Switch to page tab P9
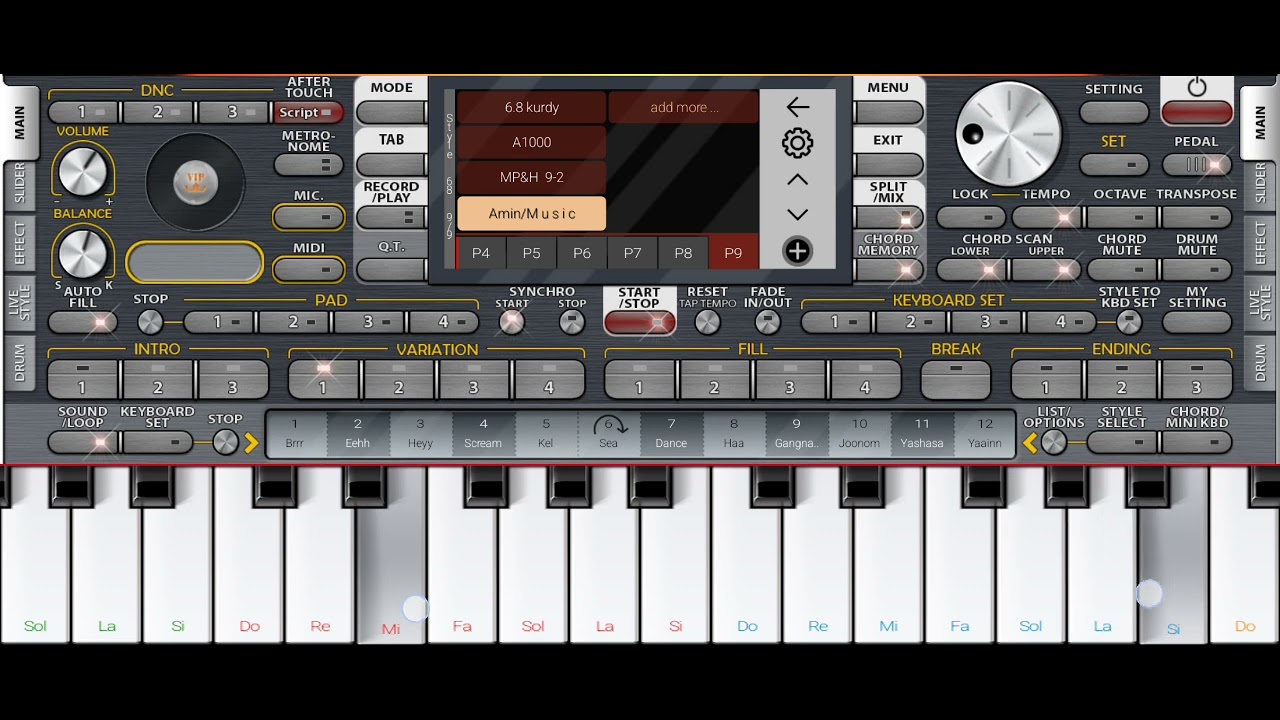 [x=733, y=253]
